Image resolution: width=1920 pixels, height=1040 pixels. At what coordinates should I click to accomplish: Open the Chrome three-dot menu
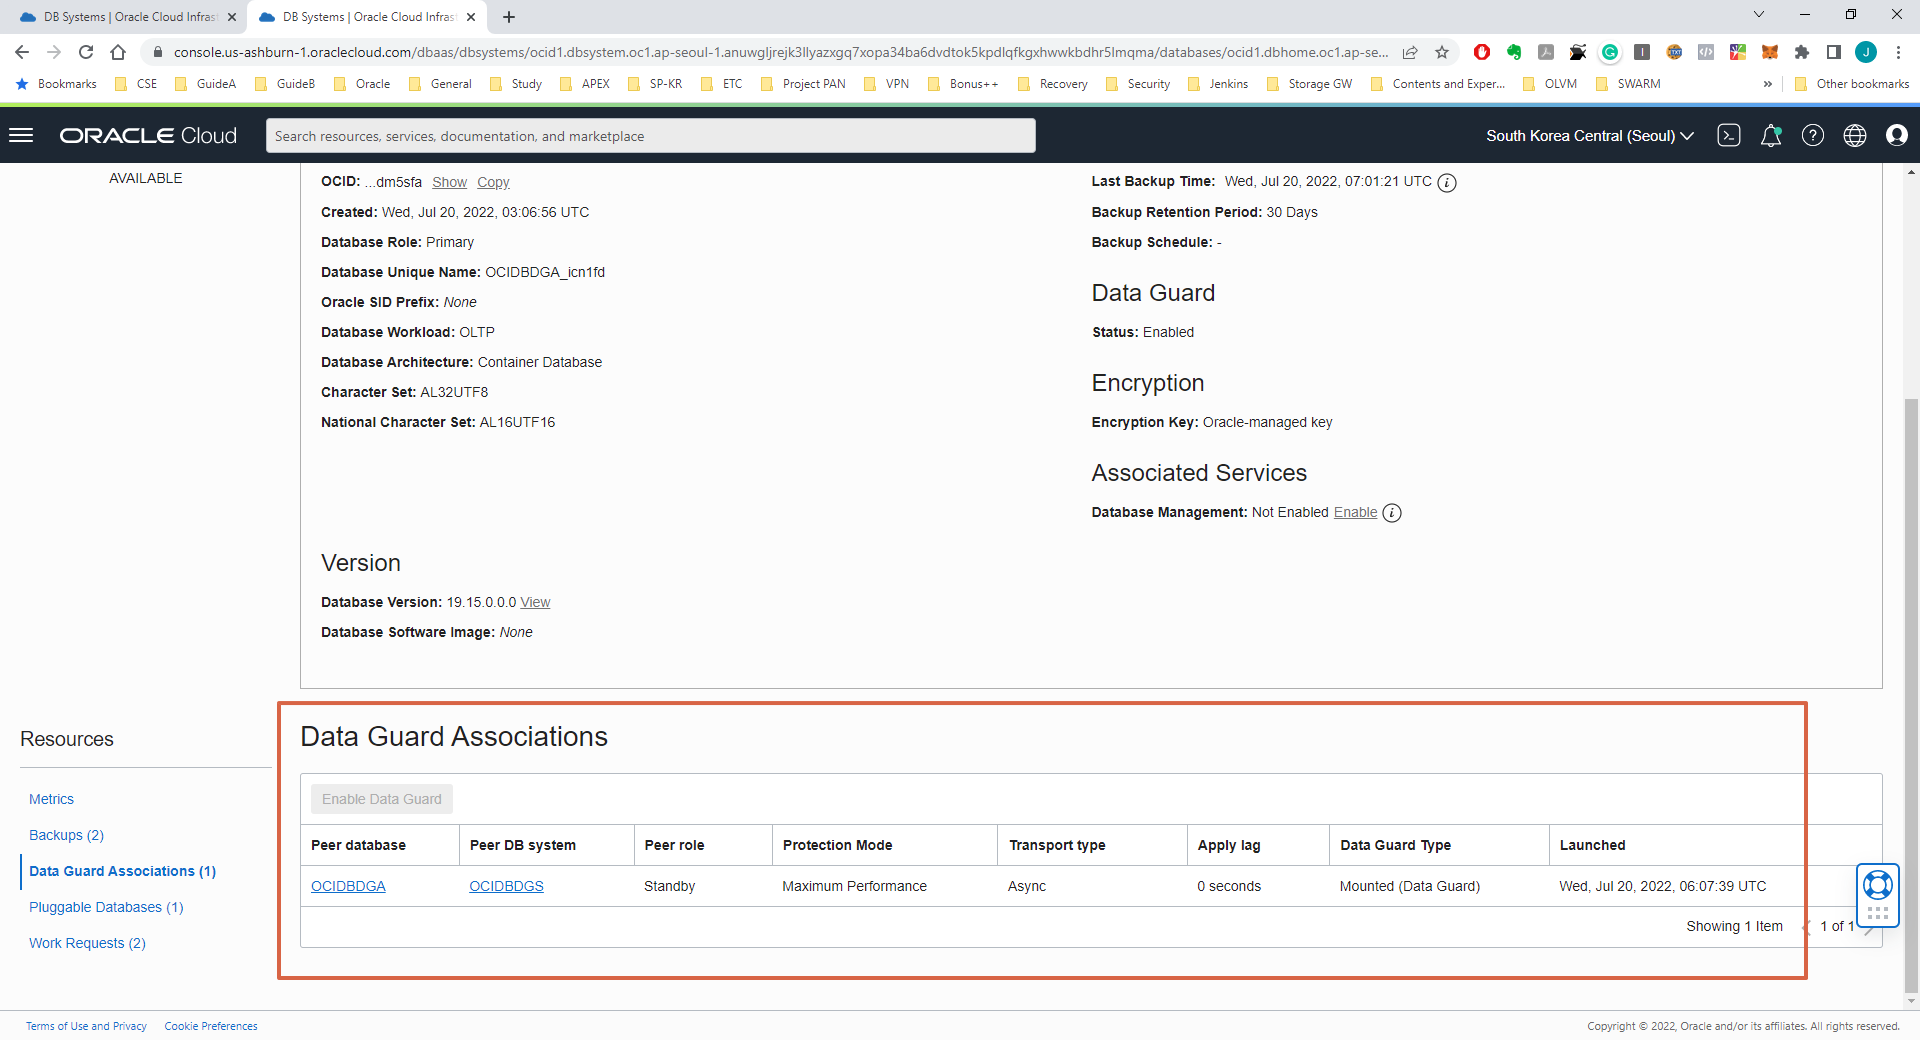click(x=1898, y=52)
